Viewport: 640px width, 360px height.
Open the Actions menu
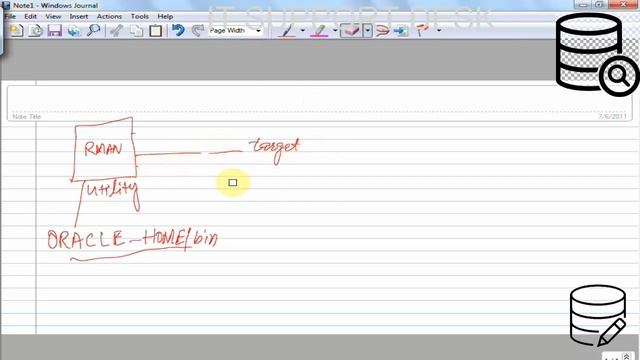[x=109, y=16]
